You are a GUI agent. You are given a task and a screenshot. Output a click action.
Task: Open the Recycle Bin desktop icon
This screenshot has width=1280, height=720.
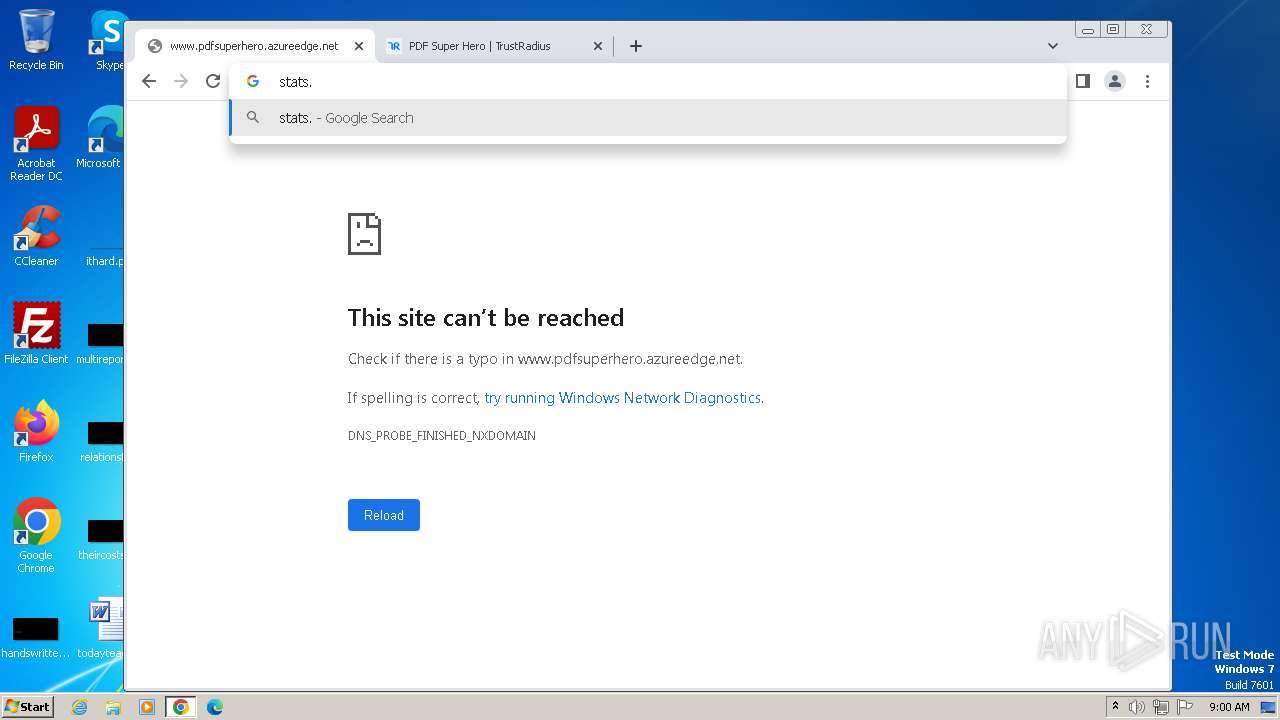(x=36, y=40)
